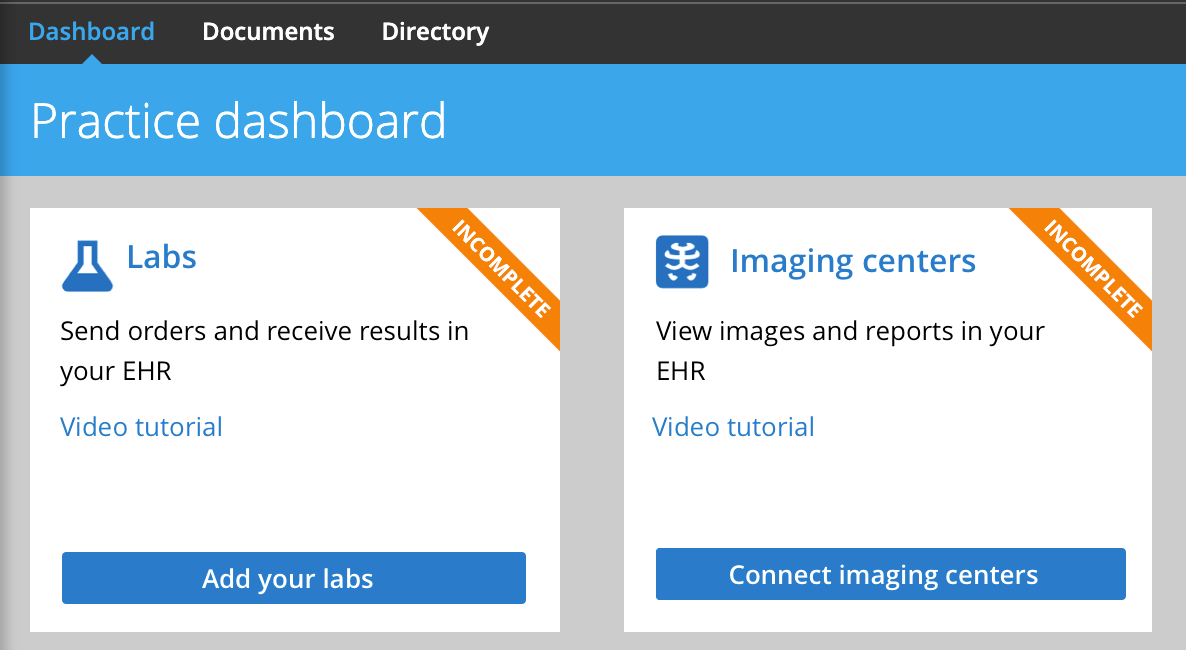Screen dimensions: 1186x650
Task: Click the active tab pointer under Dashboard
Action: (91, 59)
